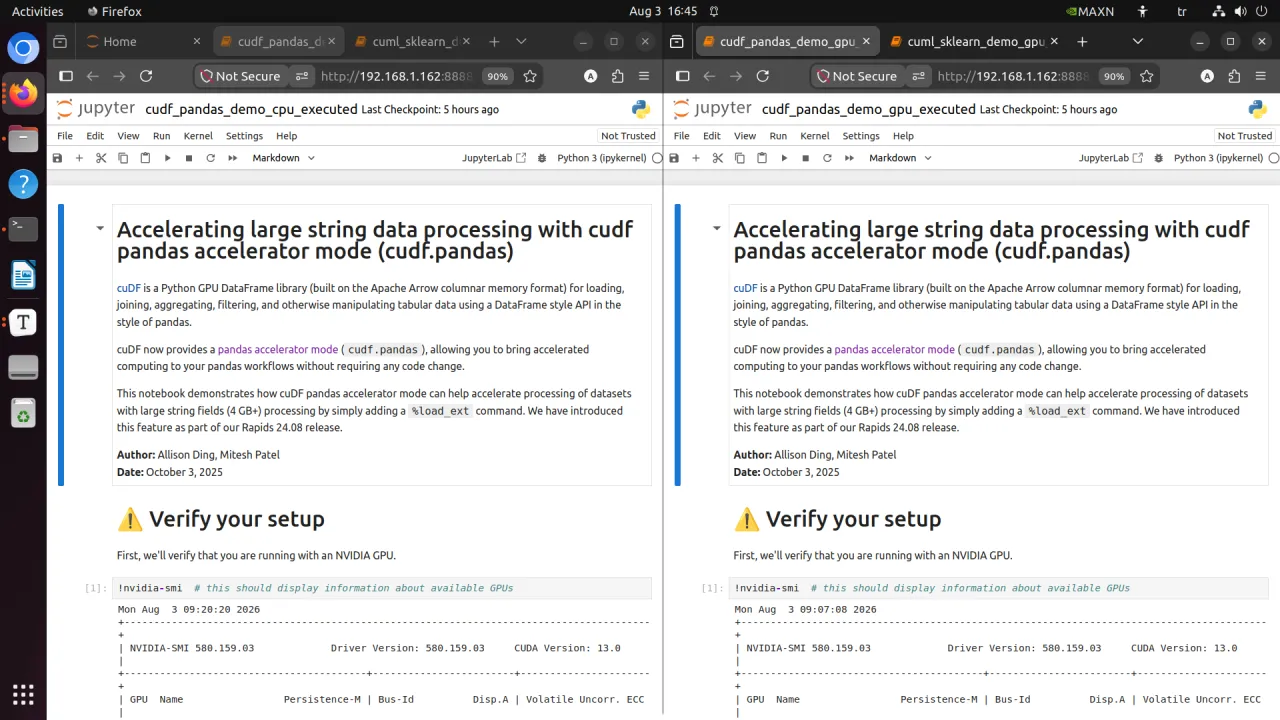Click the Jupyter logo in the left window

[95, 109]
